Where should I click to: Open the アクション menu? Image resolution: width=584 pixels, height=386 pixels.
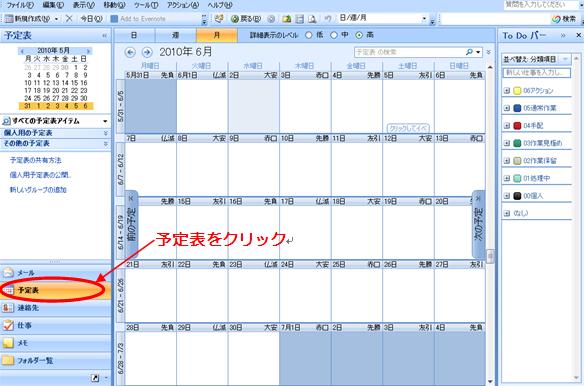(182, 5)
